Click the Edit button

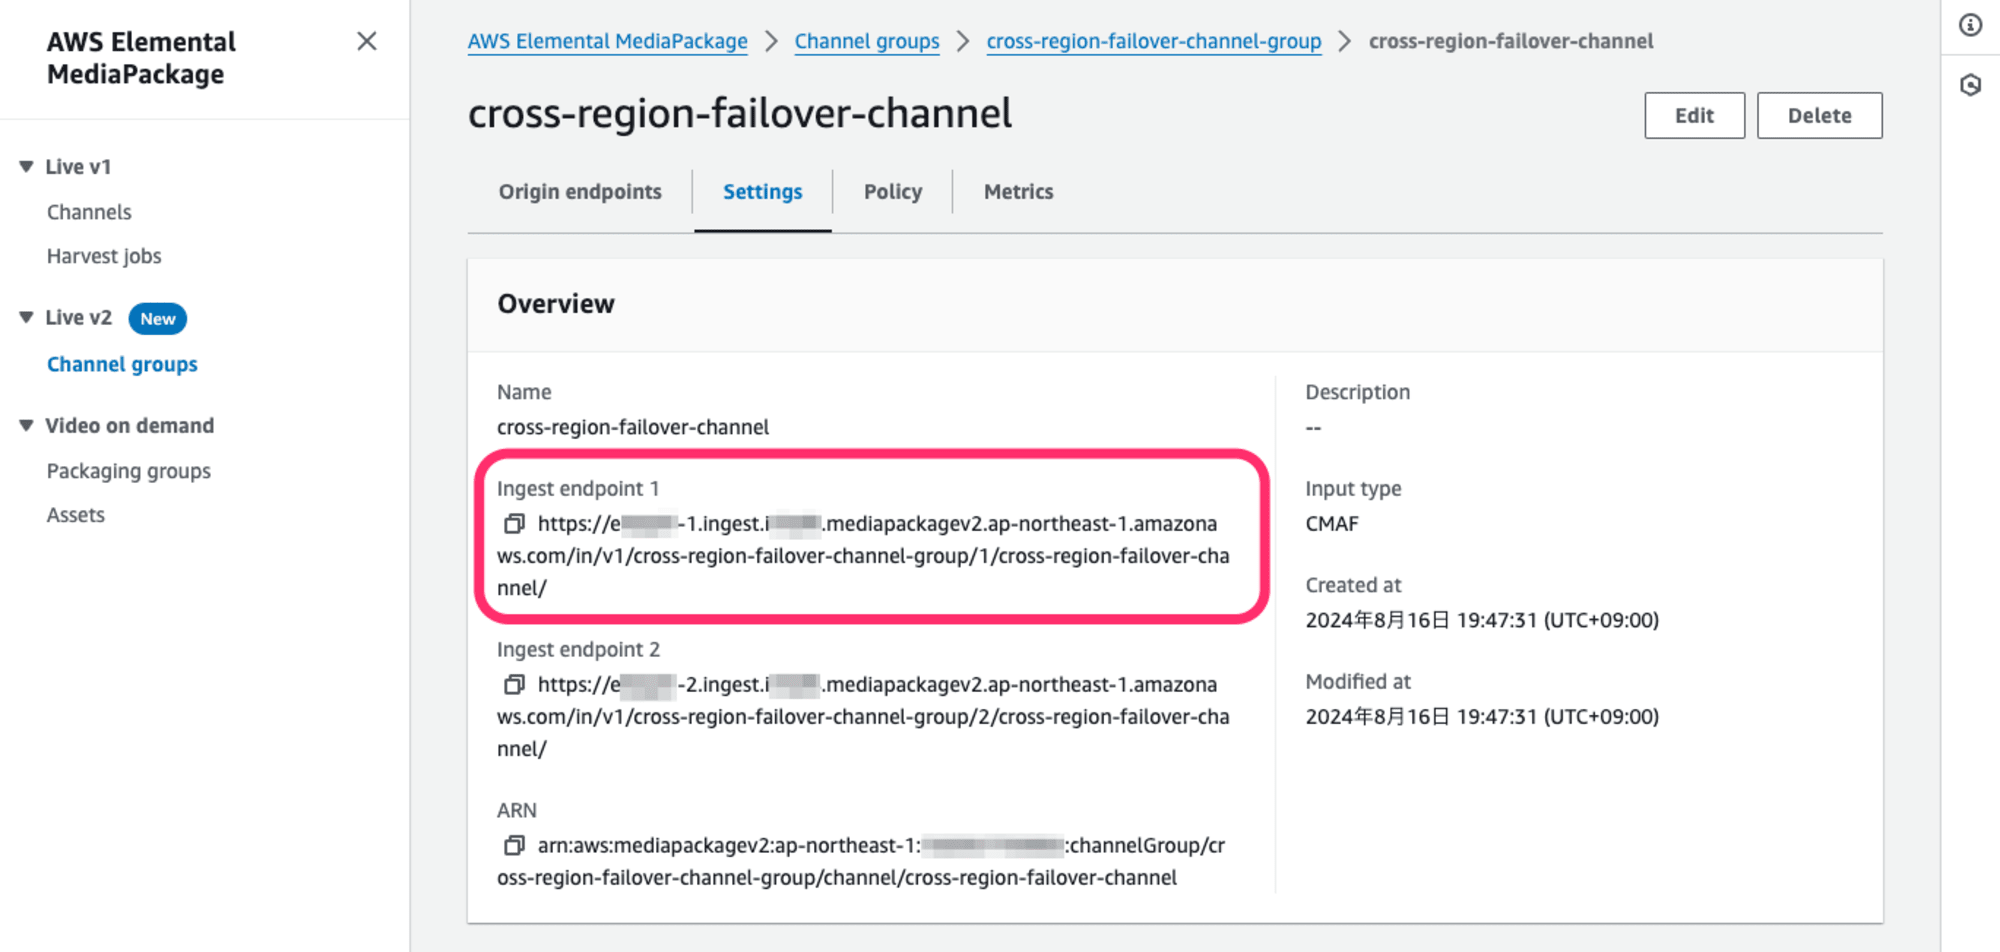click(1694, 115)
